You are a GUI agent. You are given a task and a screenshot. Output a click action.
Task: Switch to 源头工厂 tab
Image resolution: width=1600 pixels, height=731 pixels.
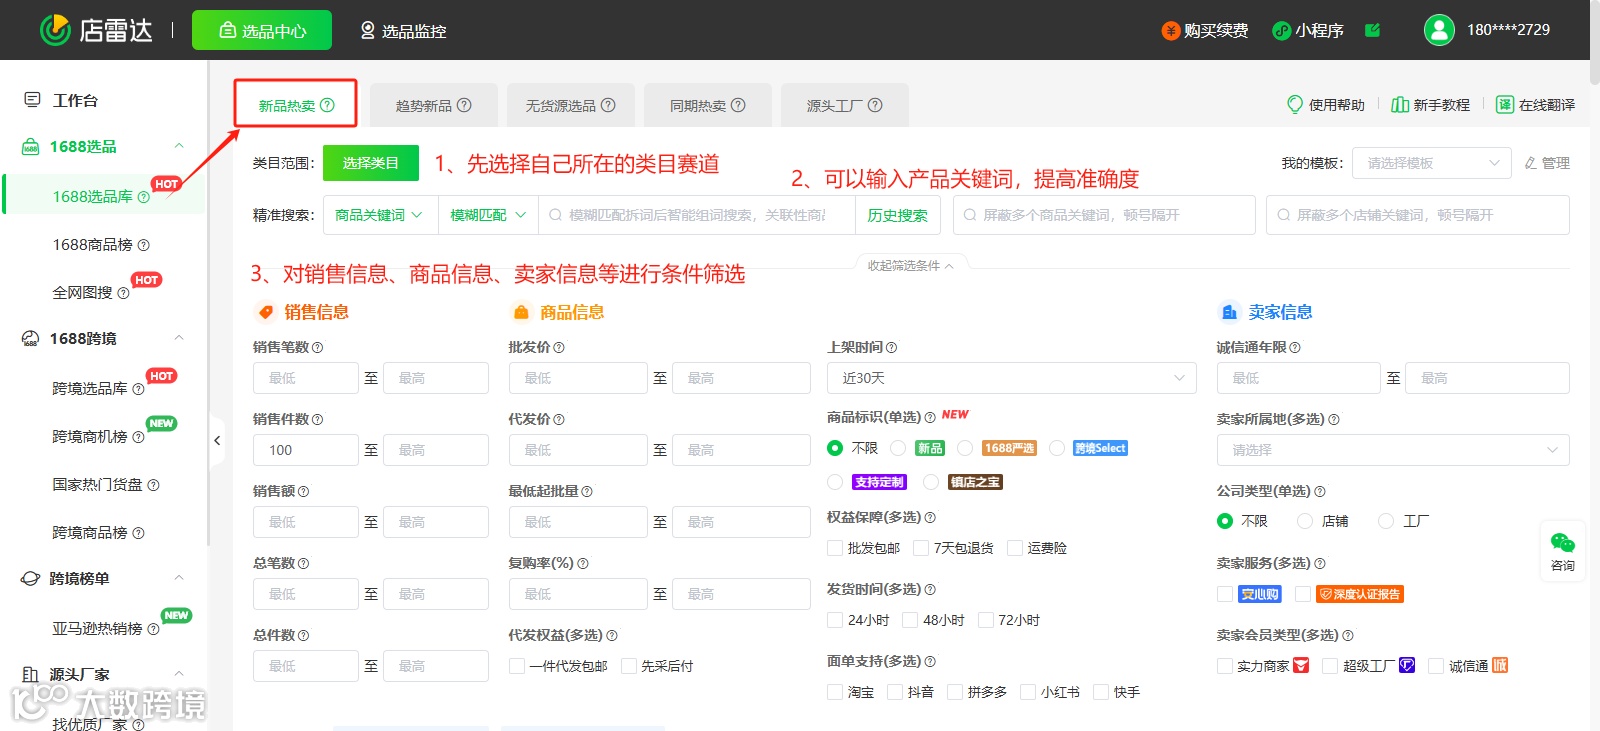[x=844, y=105]
